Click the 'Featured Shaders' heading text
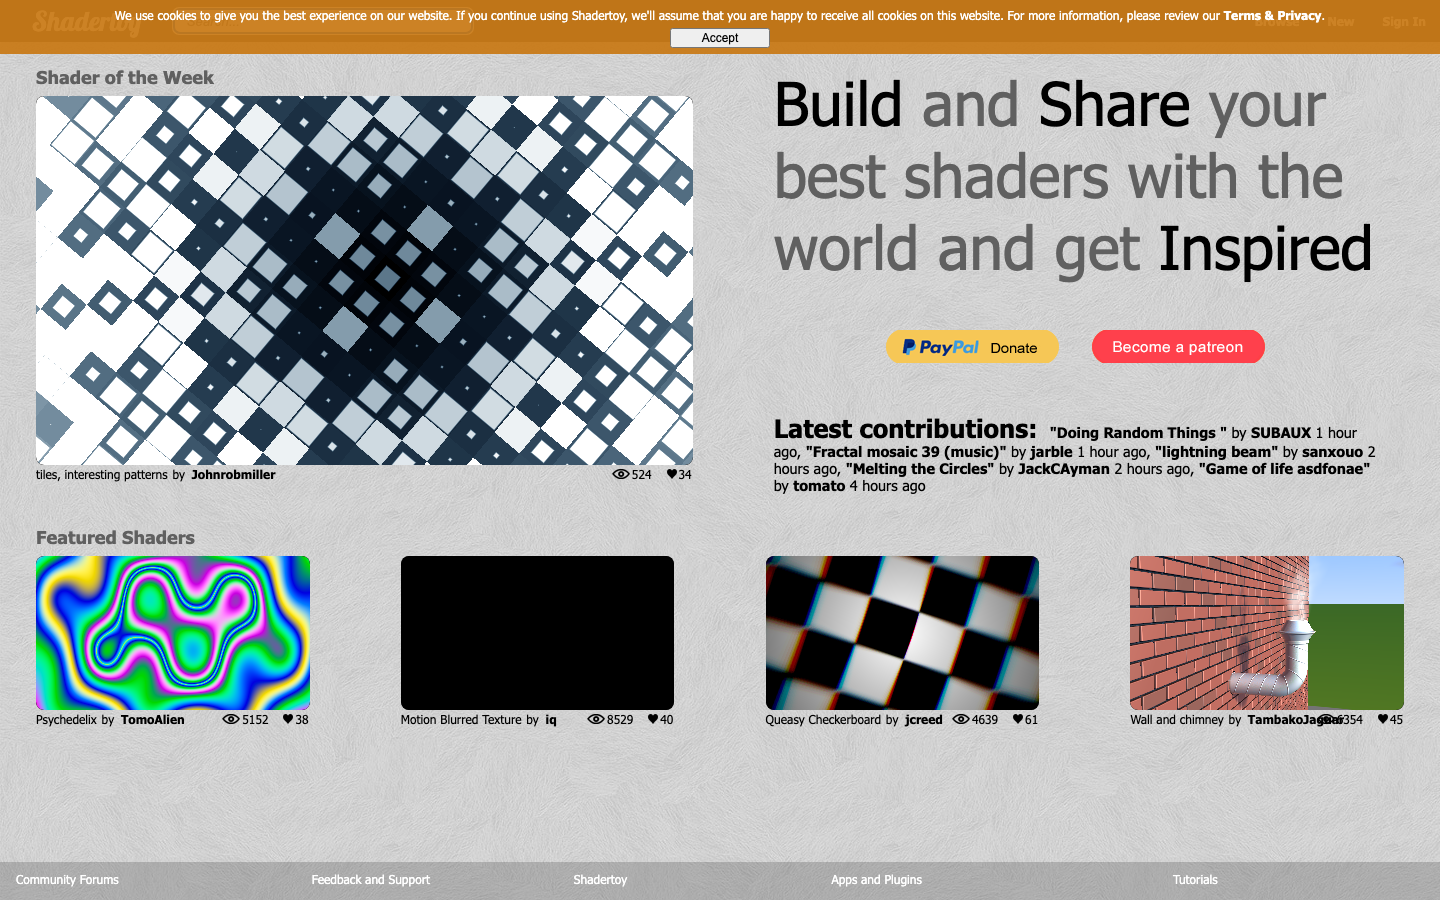 115,538
